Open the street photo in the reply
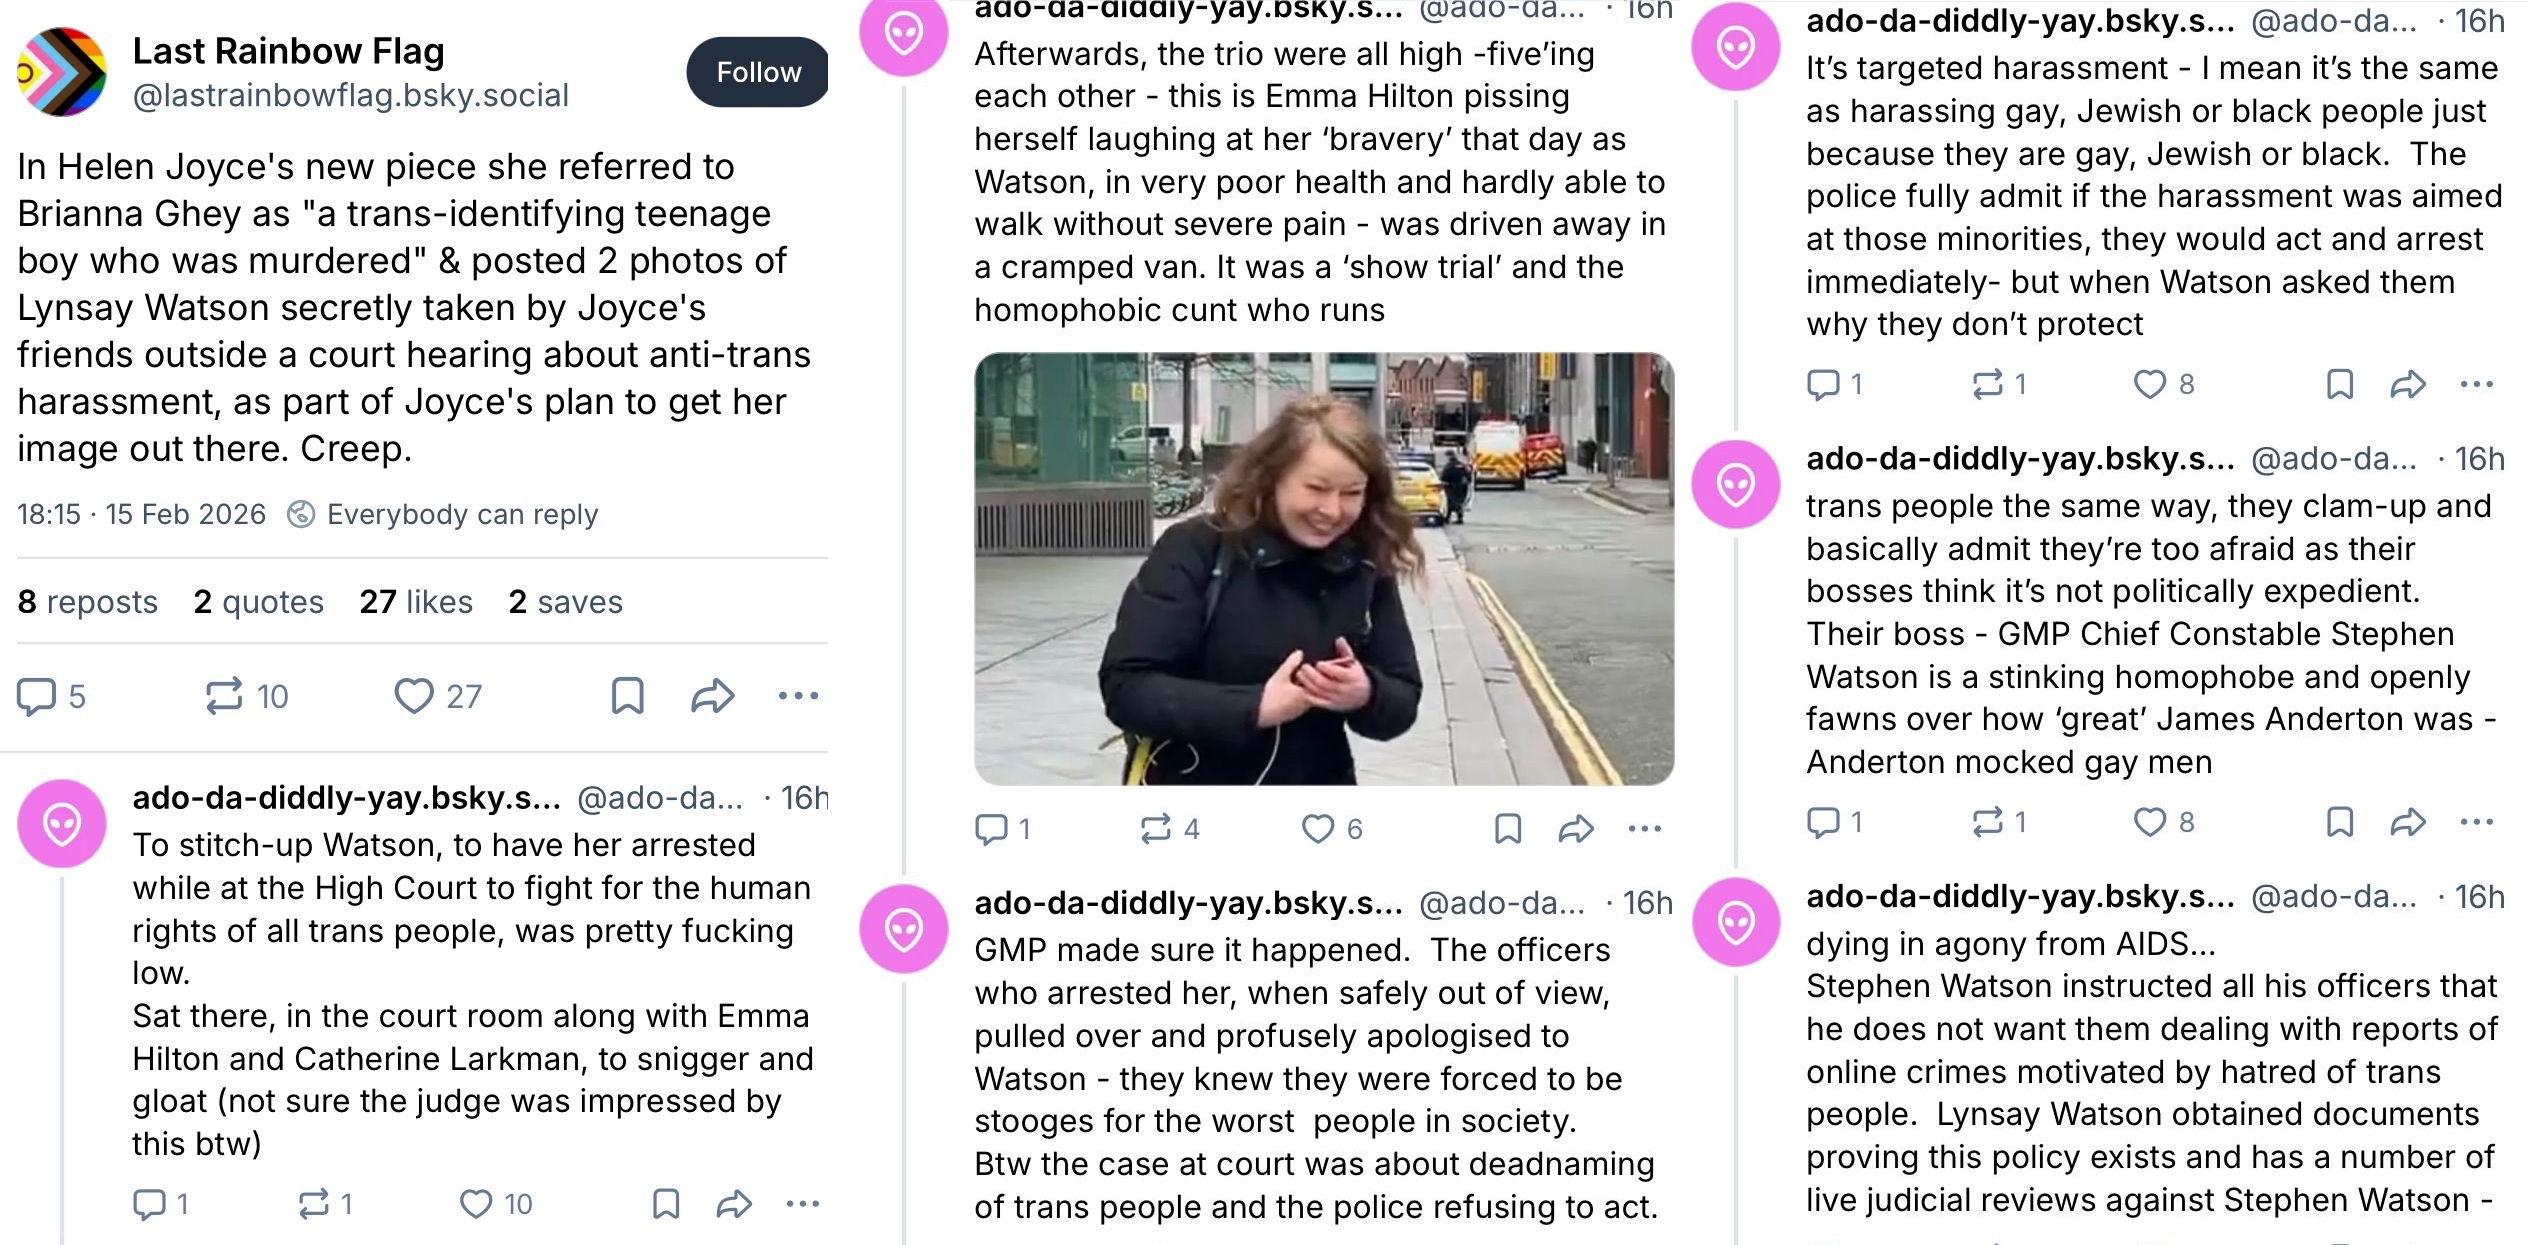Image resolution: width=2528 pixels, height=1245 pixels. coord(1324,568)
